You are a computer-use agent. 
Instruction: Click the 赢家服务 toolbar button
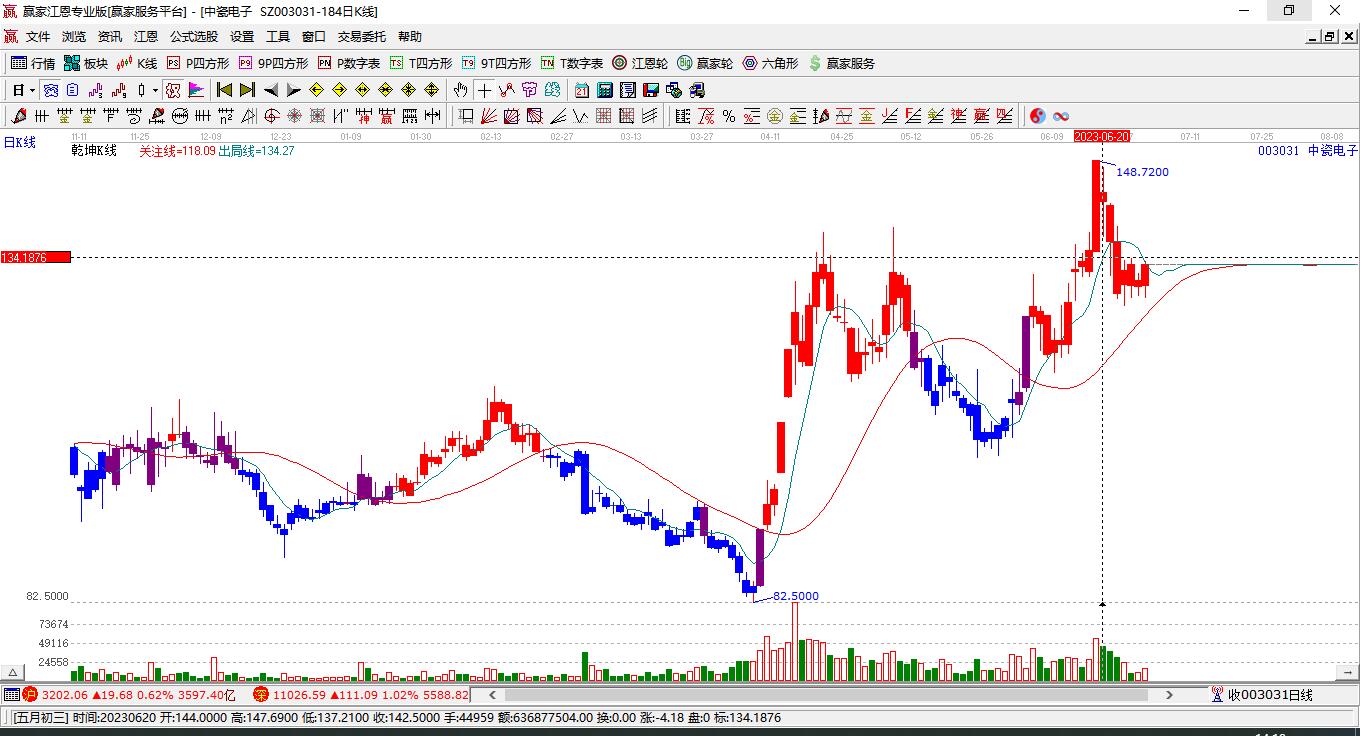tap(850, 62)
